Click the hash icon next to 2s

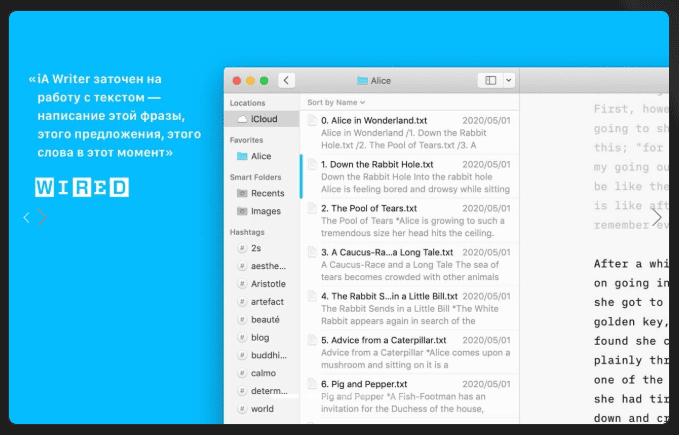(x=242, y=248)
